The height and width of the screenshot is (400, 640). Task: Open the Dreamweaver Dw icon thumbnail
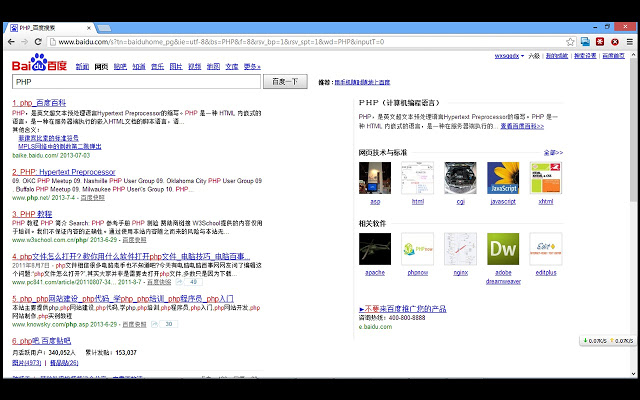coord(503,249)
